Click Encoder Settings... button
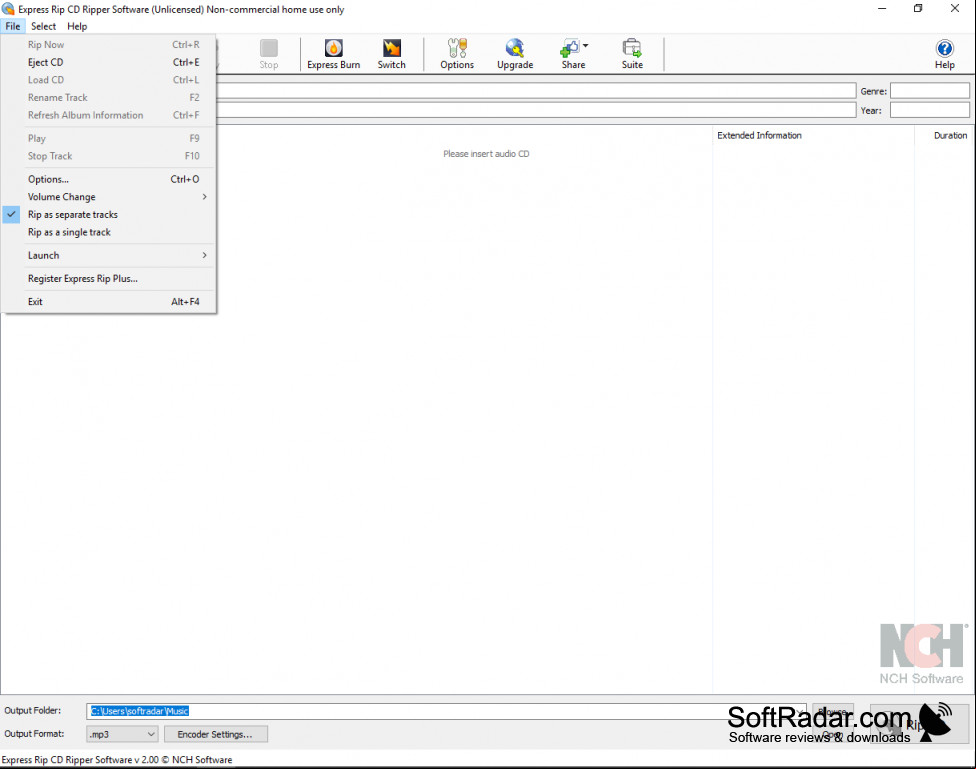976x769 pixels. tap(215, 734)
